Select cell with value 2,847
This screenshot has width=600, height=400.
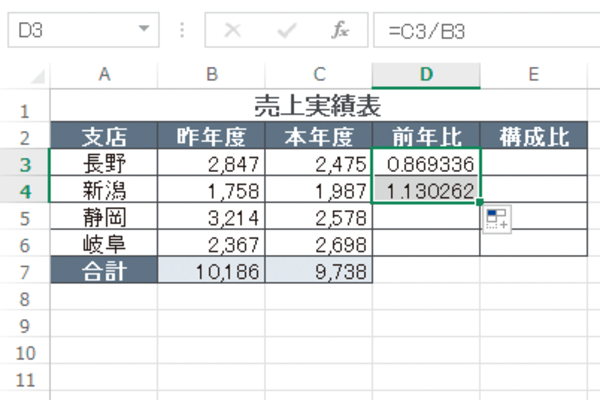pos(211,162)
